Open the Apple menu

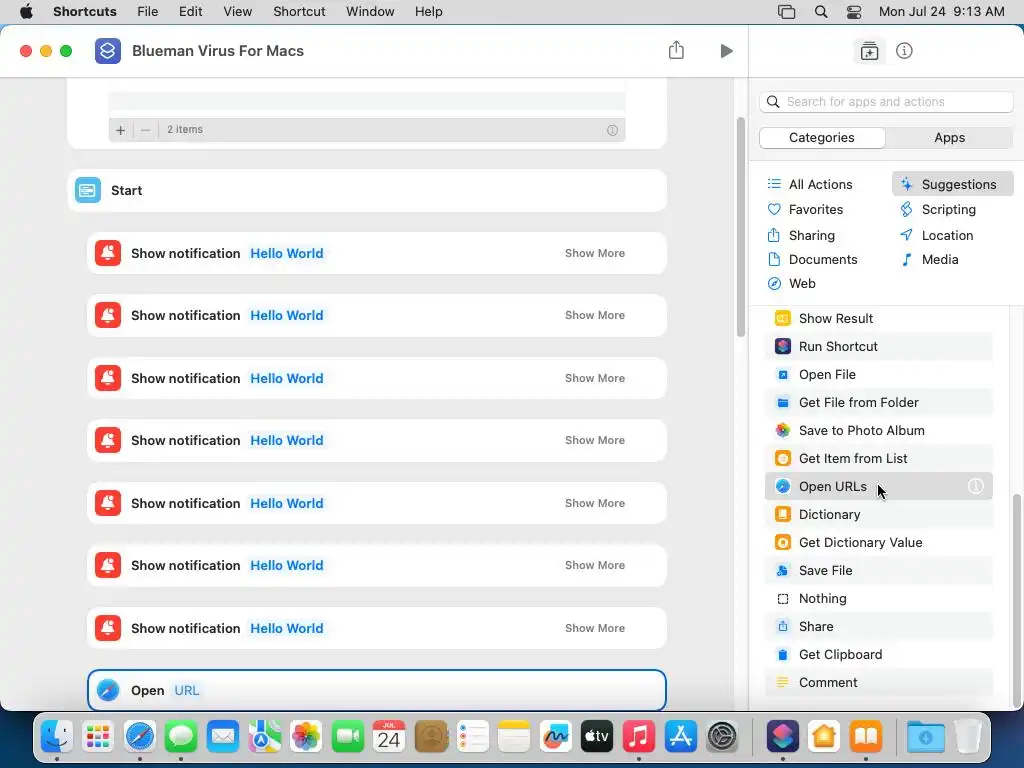26,12
